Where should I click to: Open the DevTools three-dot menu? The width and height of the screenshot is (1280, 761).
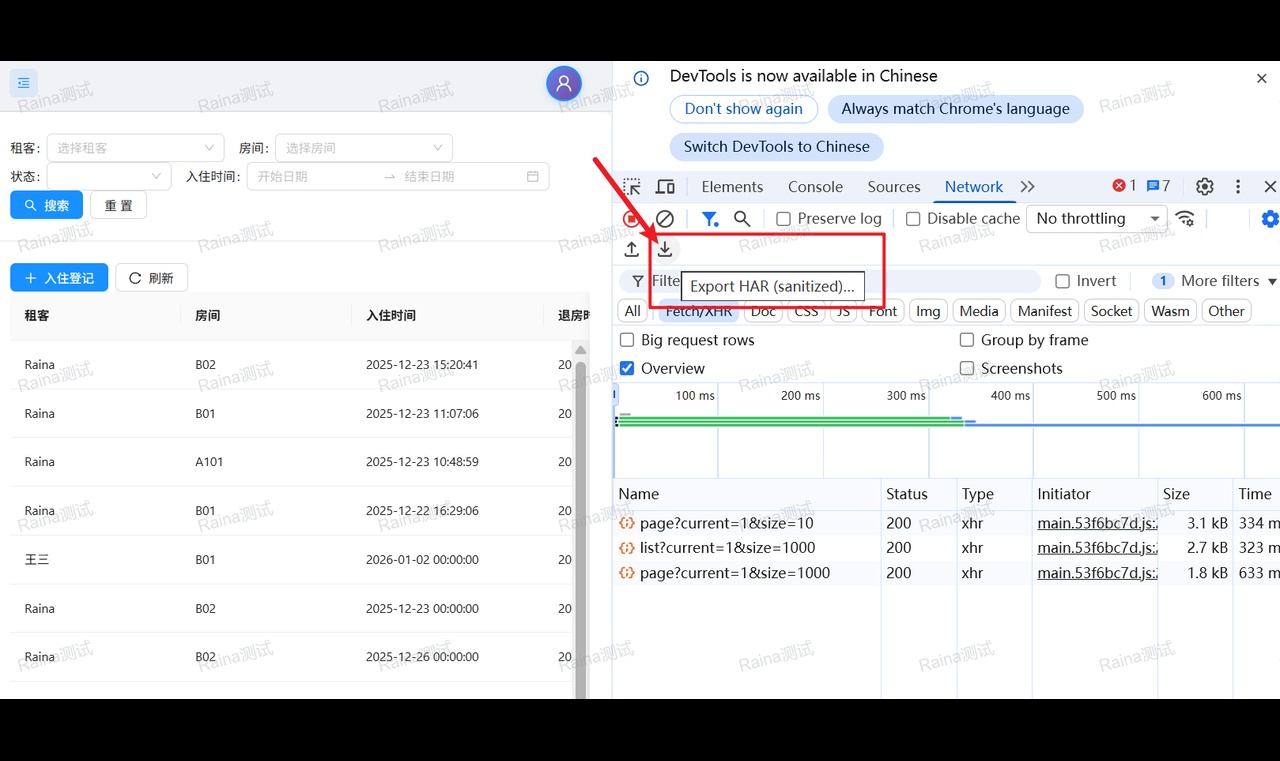pos(1238,187)
